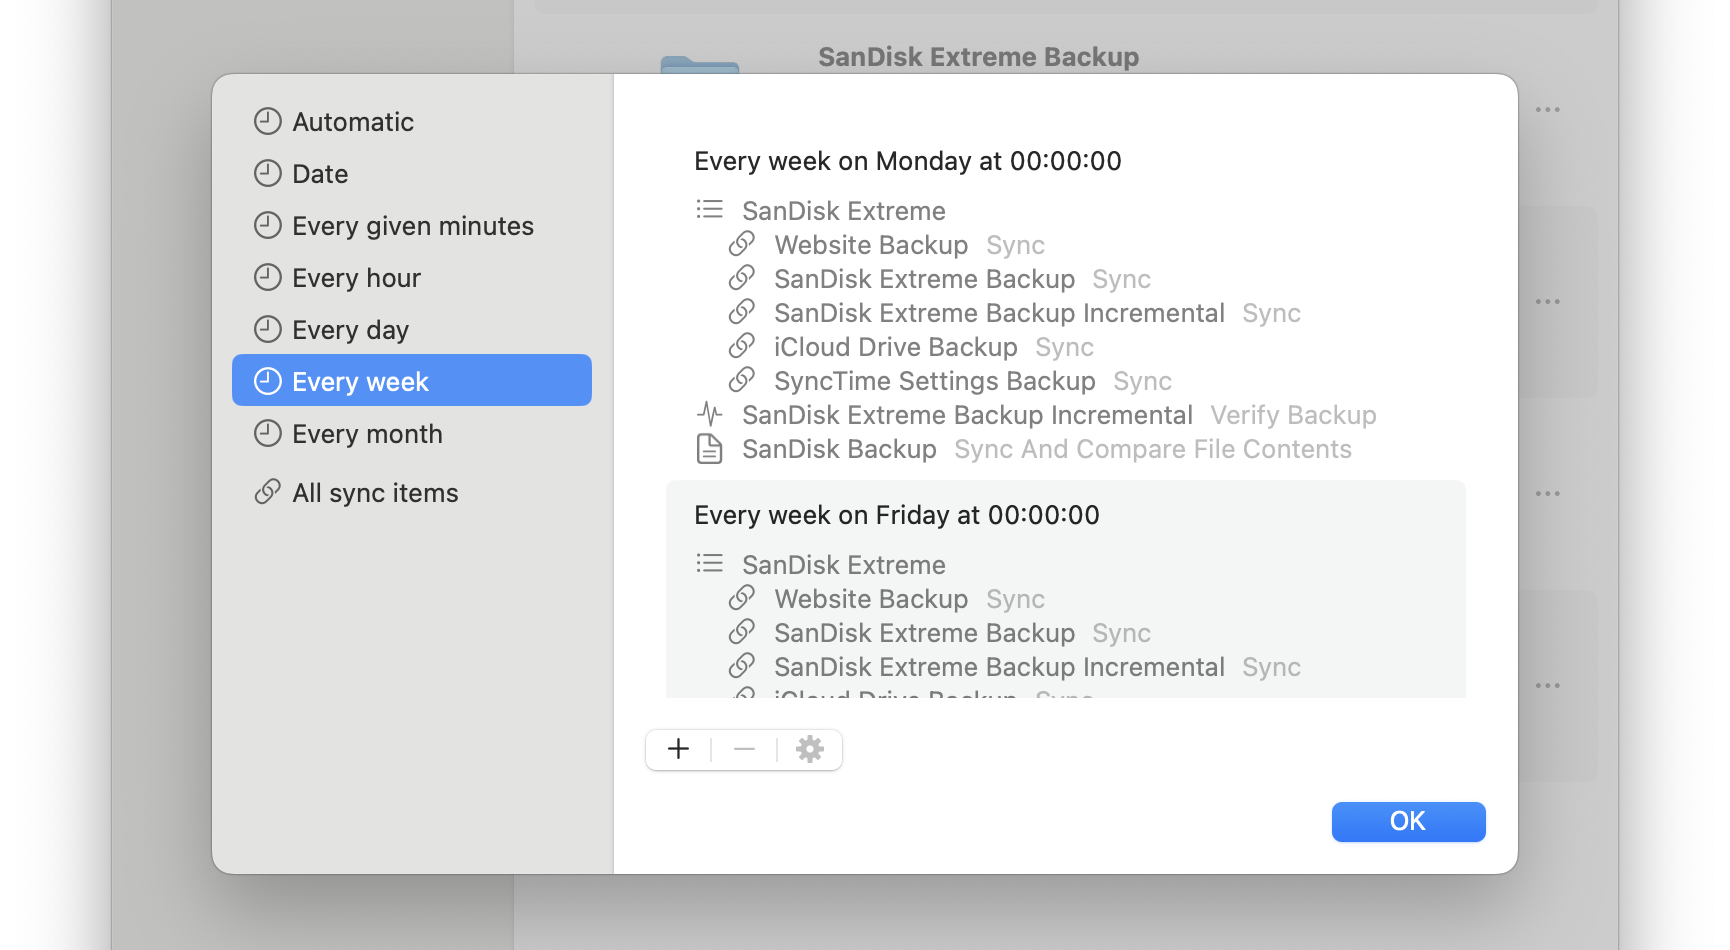Click Website Backup under the Friday schedule
Screen dimensions: 1730x950
(x=871, y=599)
